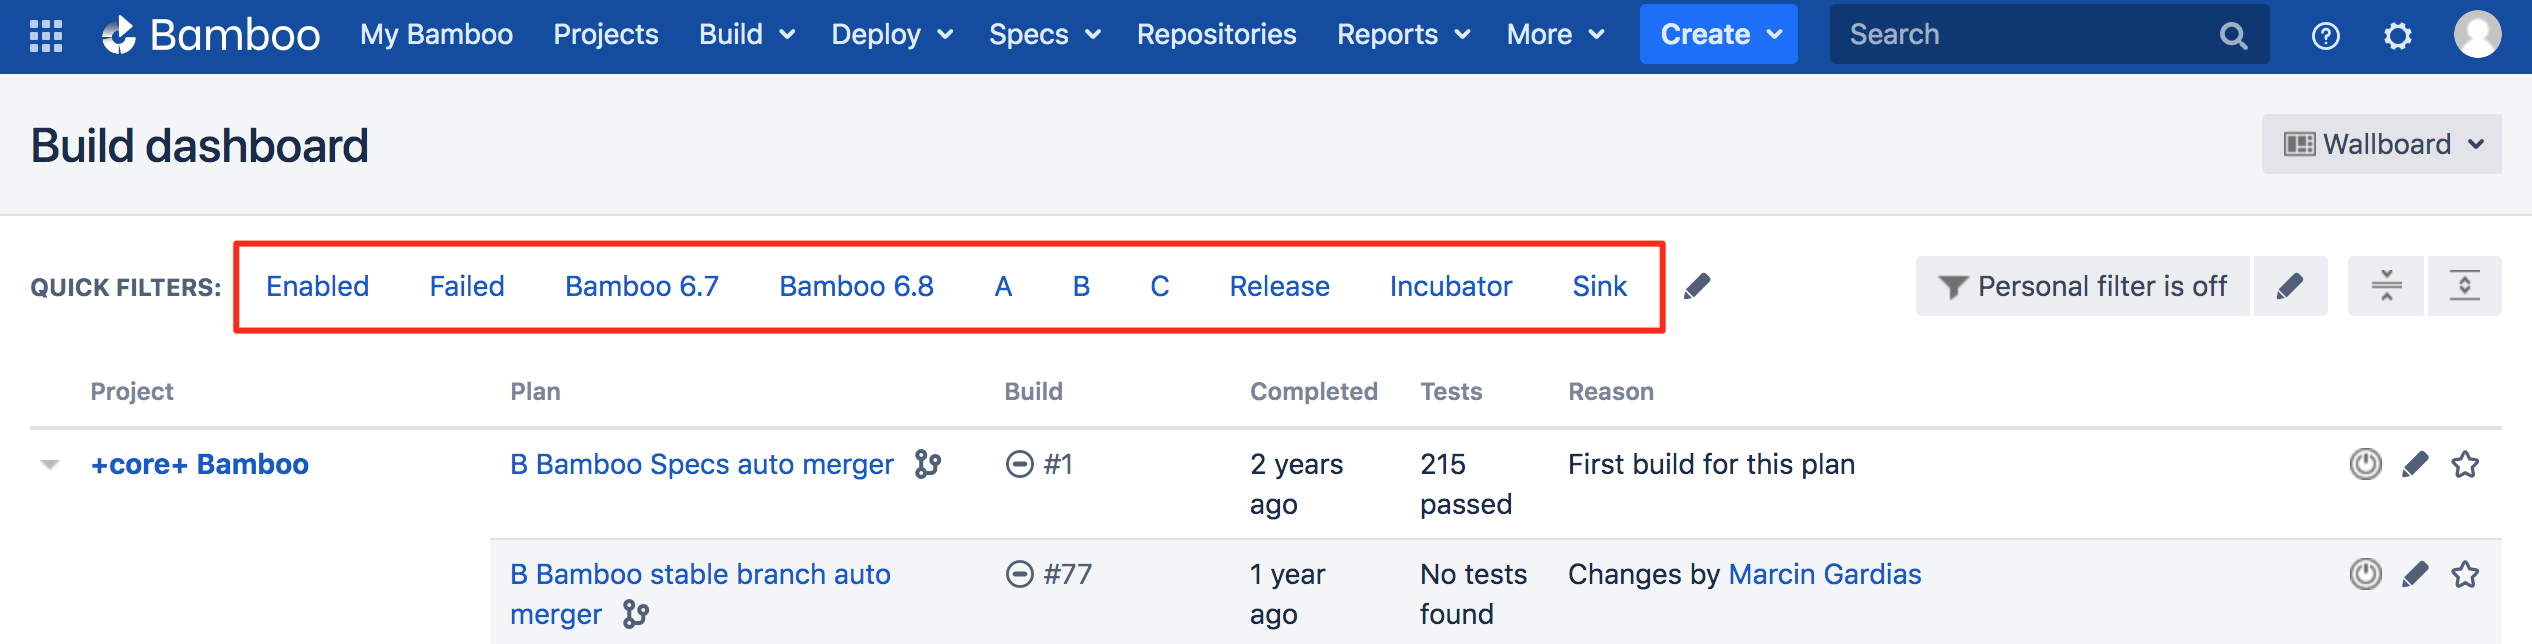Go to the Repositories menu
The width and height of the screenshot is (2532, 644).
pos(1216,33)
